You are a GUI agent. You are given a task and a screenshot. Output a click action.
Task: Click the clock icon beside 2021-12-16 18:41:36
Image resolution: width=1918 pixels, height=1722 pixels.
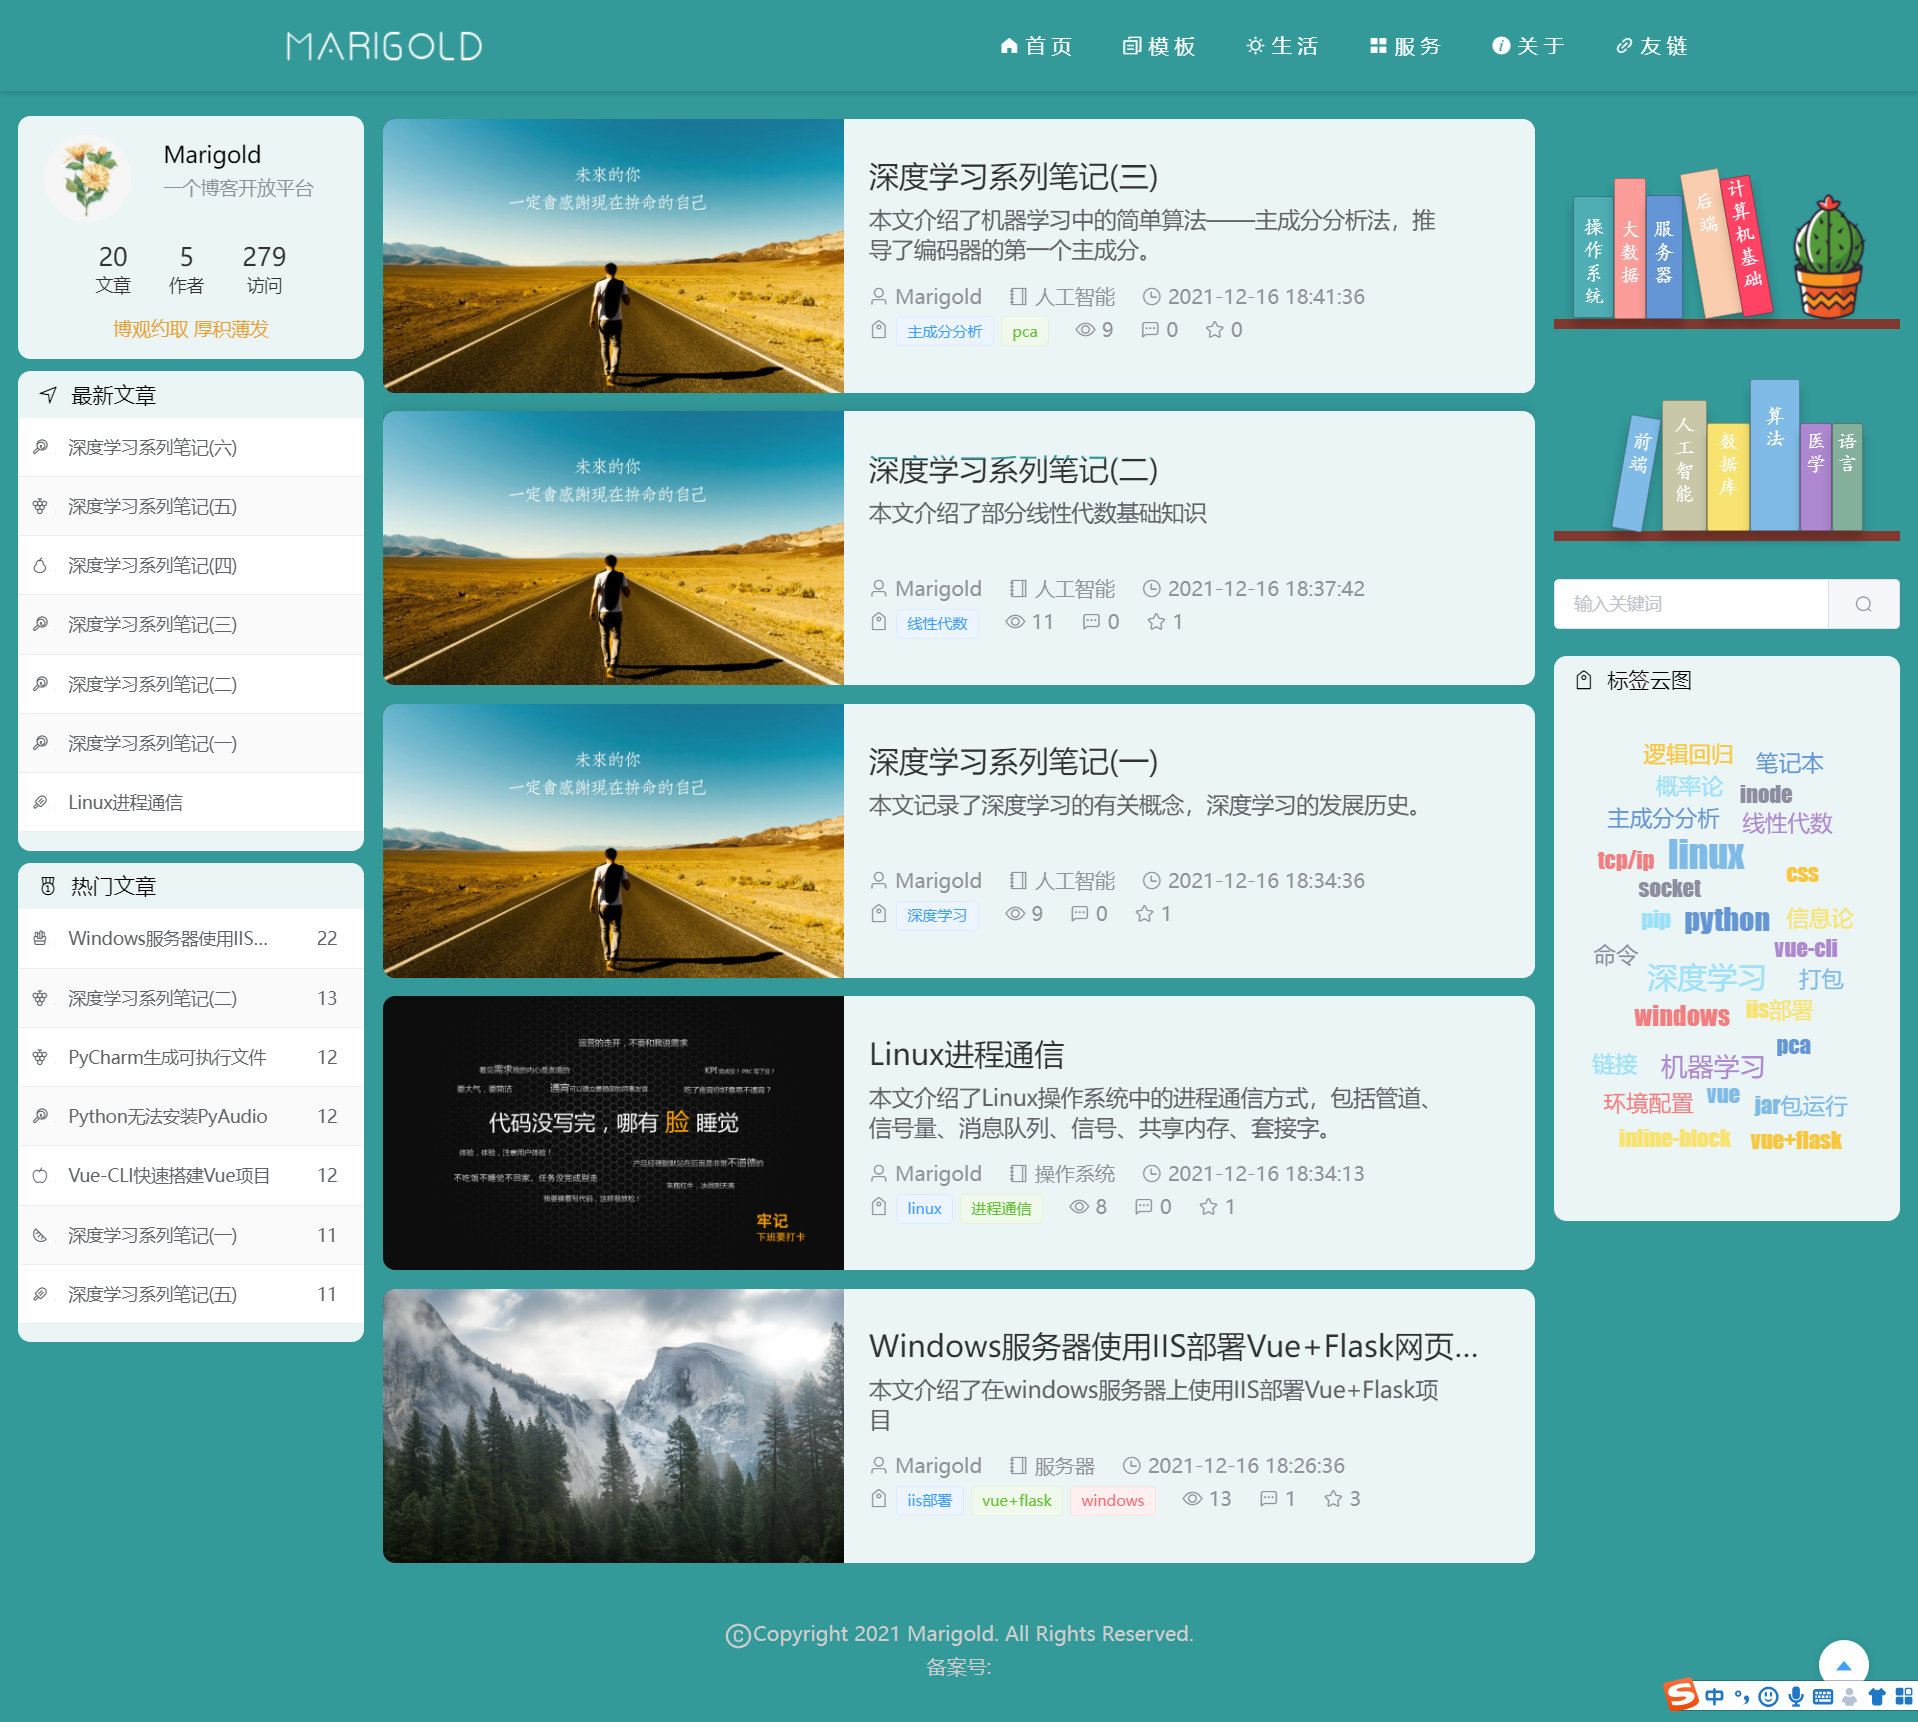[x=1153, y=296]
